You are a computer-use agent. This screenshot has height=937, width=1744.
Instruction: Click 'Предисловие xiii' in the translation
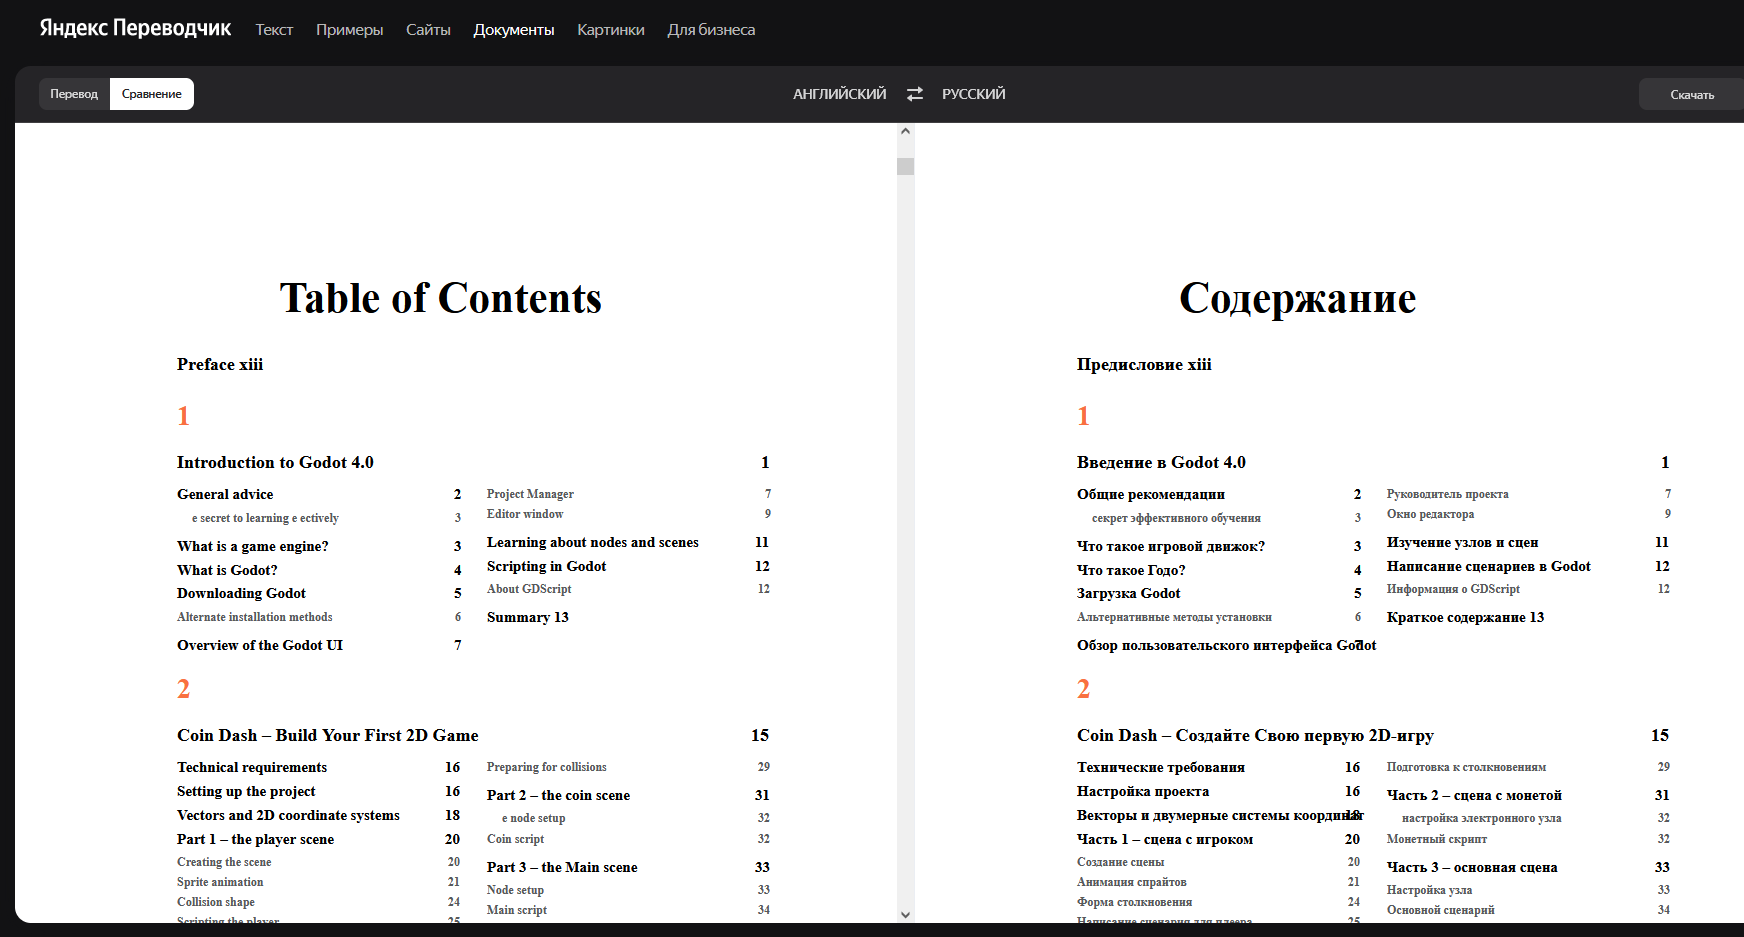tap(1144, 364)
